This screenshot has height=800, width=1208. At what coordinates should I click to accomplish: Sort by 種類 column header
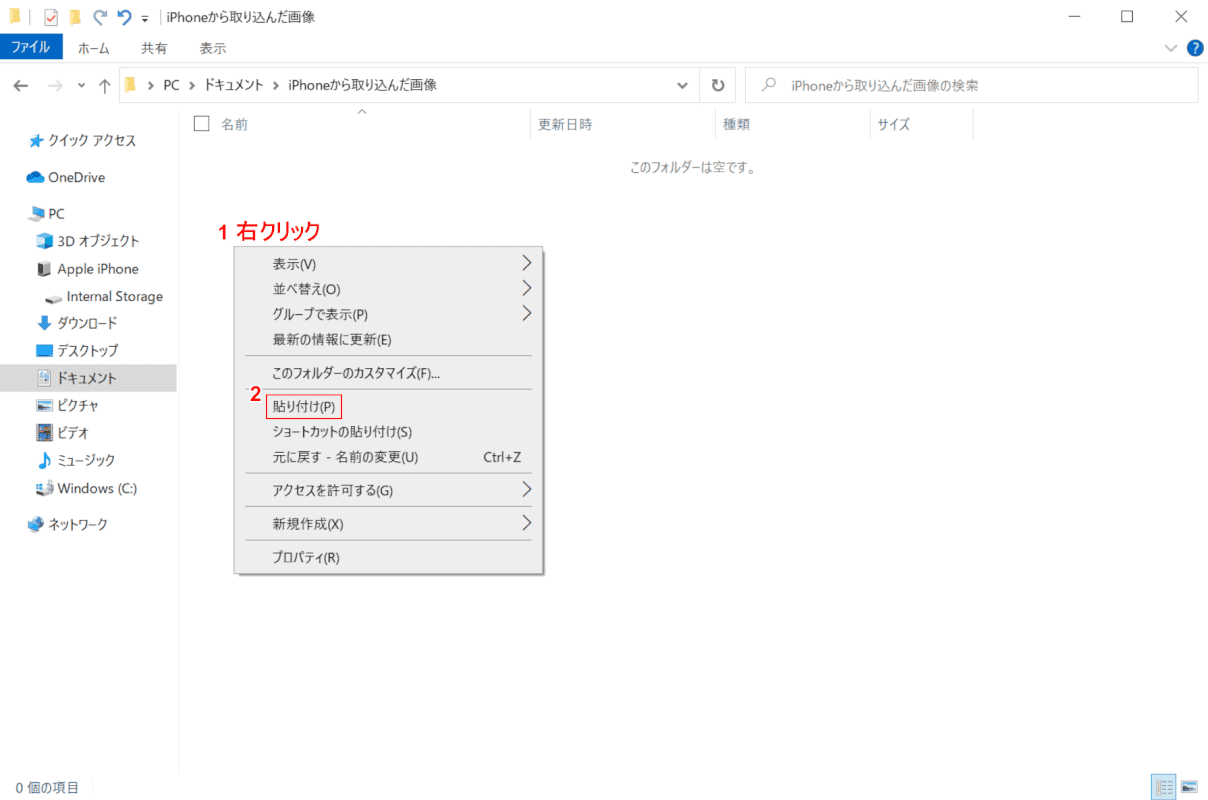(736, 124)
